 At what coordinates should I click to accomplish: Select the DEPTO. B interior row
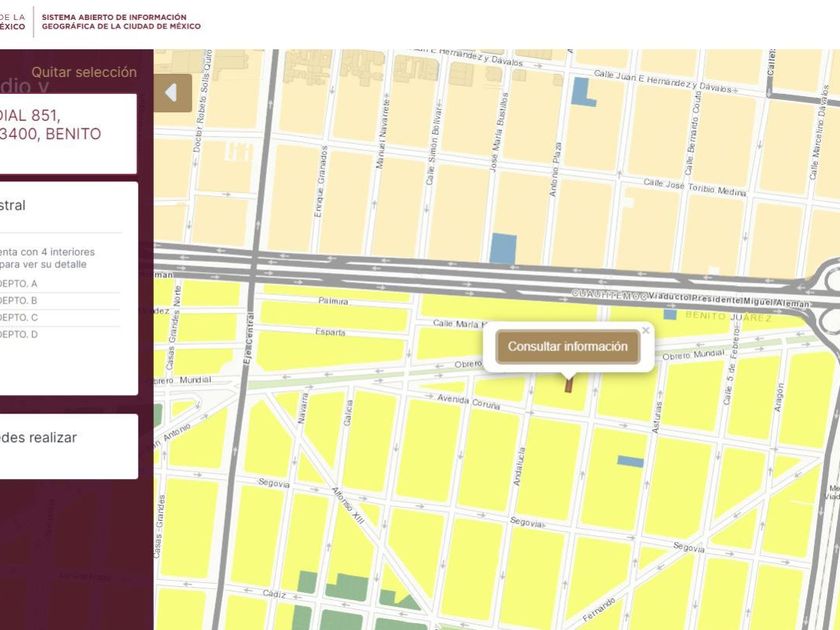[59, 301]
